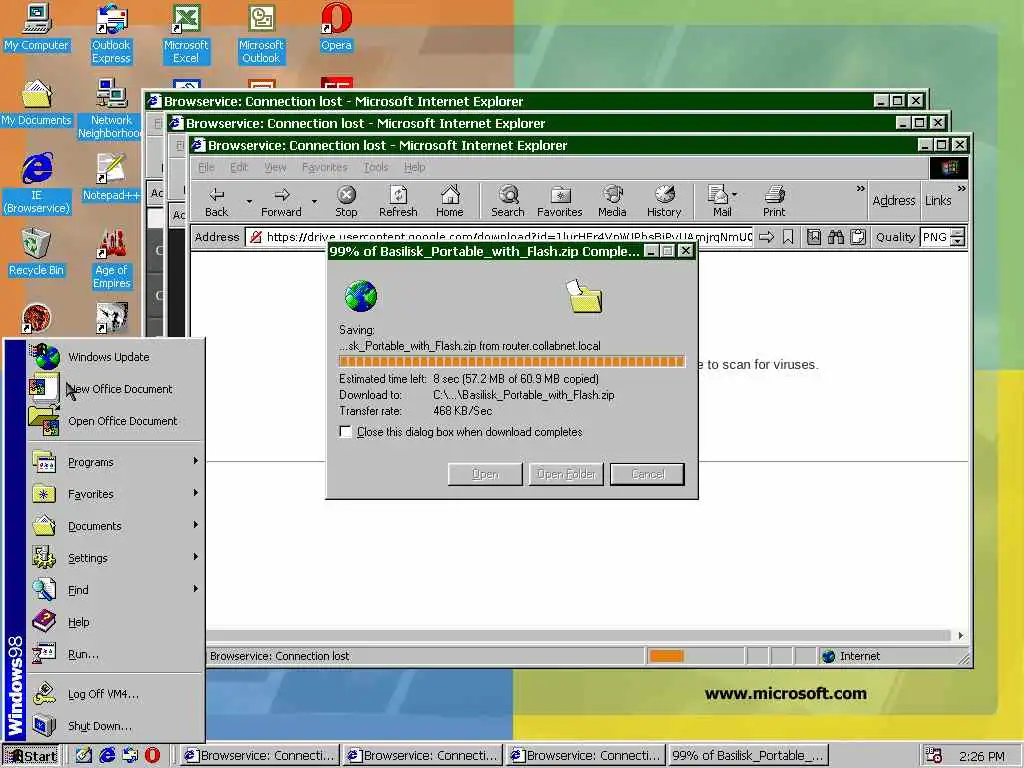Enable close dialog when download completes

click(345, 432)
